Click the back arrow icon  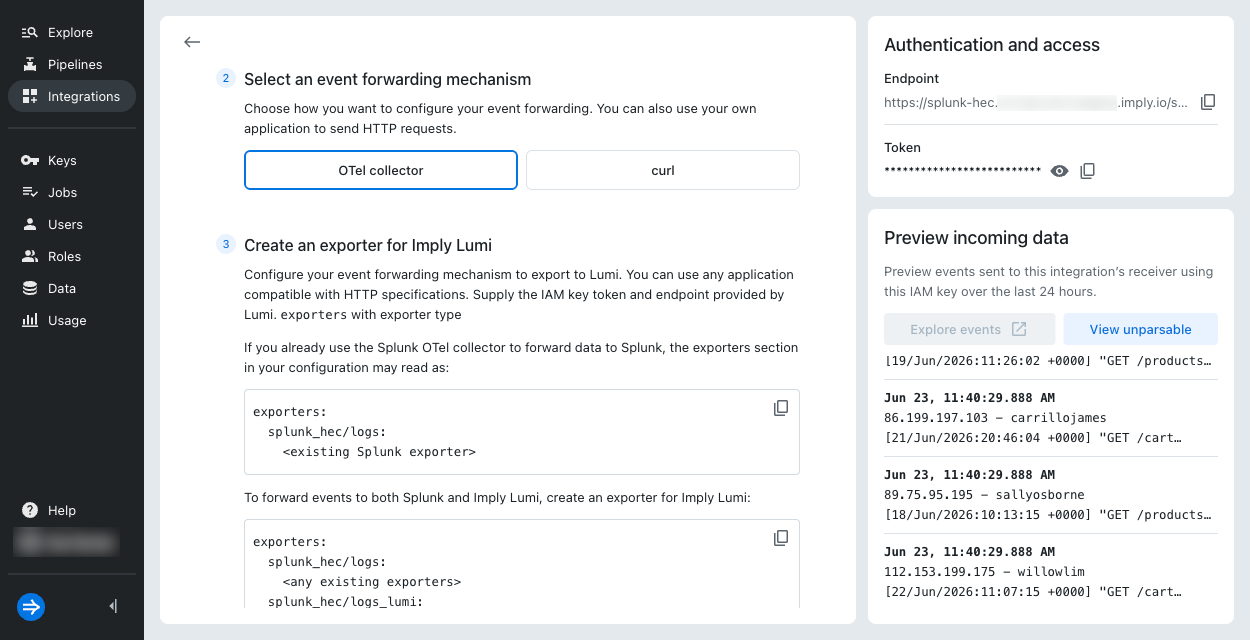[x=192, y=42]
